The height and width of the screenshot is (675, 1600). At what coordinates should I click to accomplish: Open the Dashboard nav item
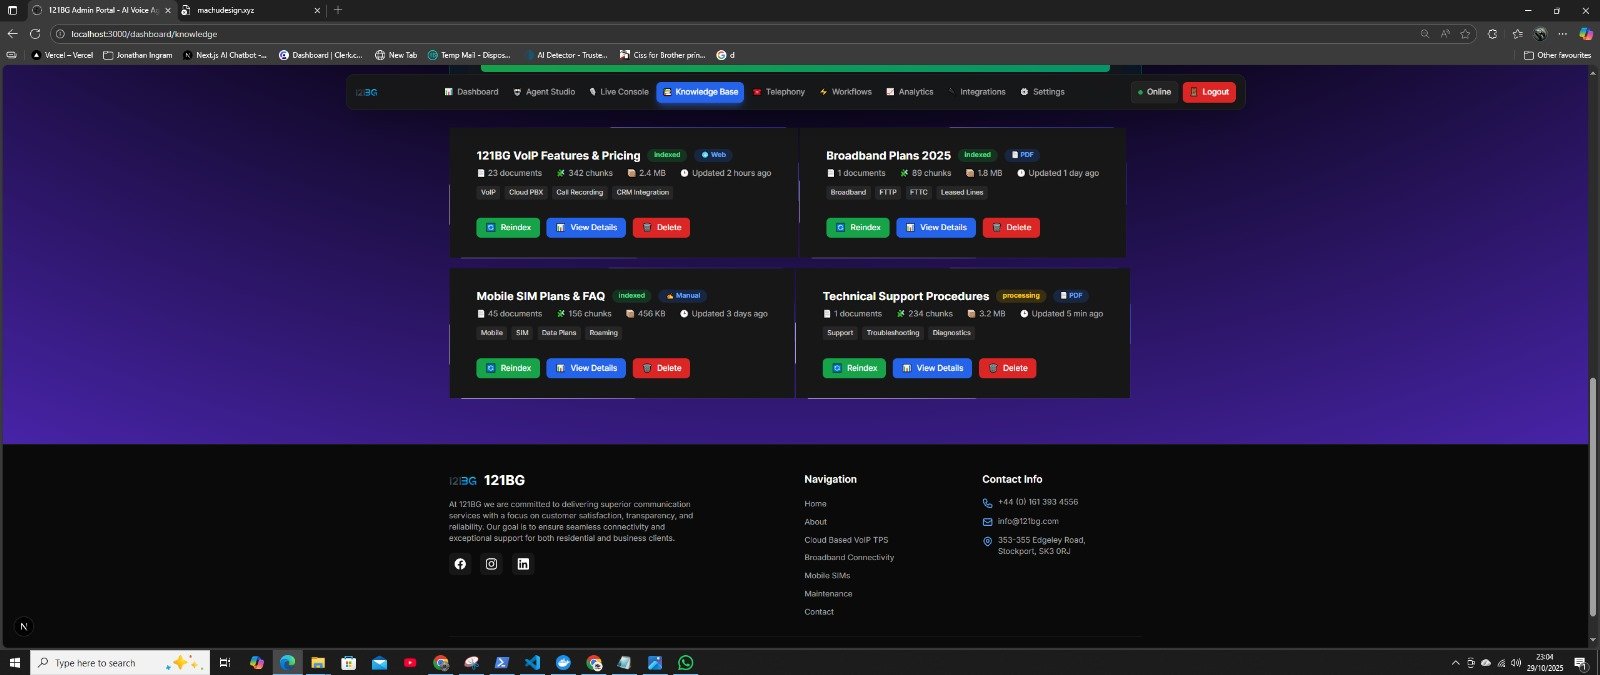point(471,92)
